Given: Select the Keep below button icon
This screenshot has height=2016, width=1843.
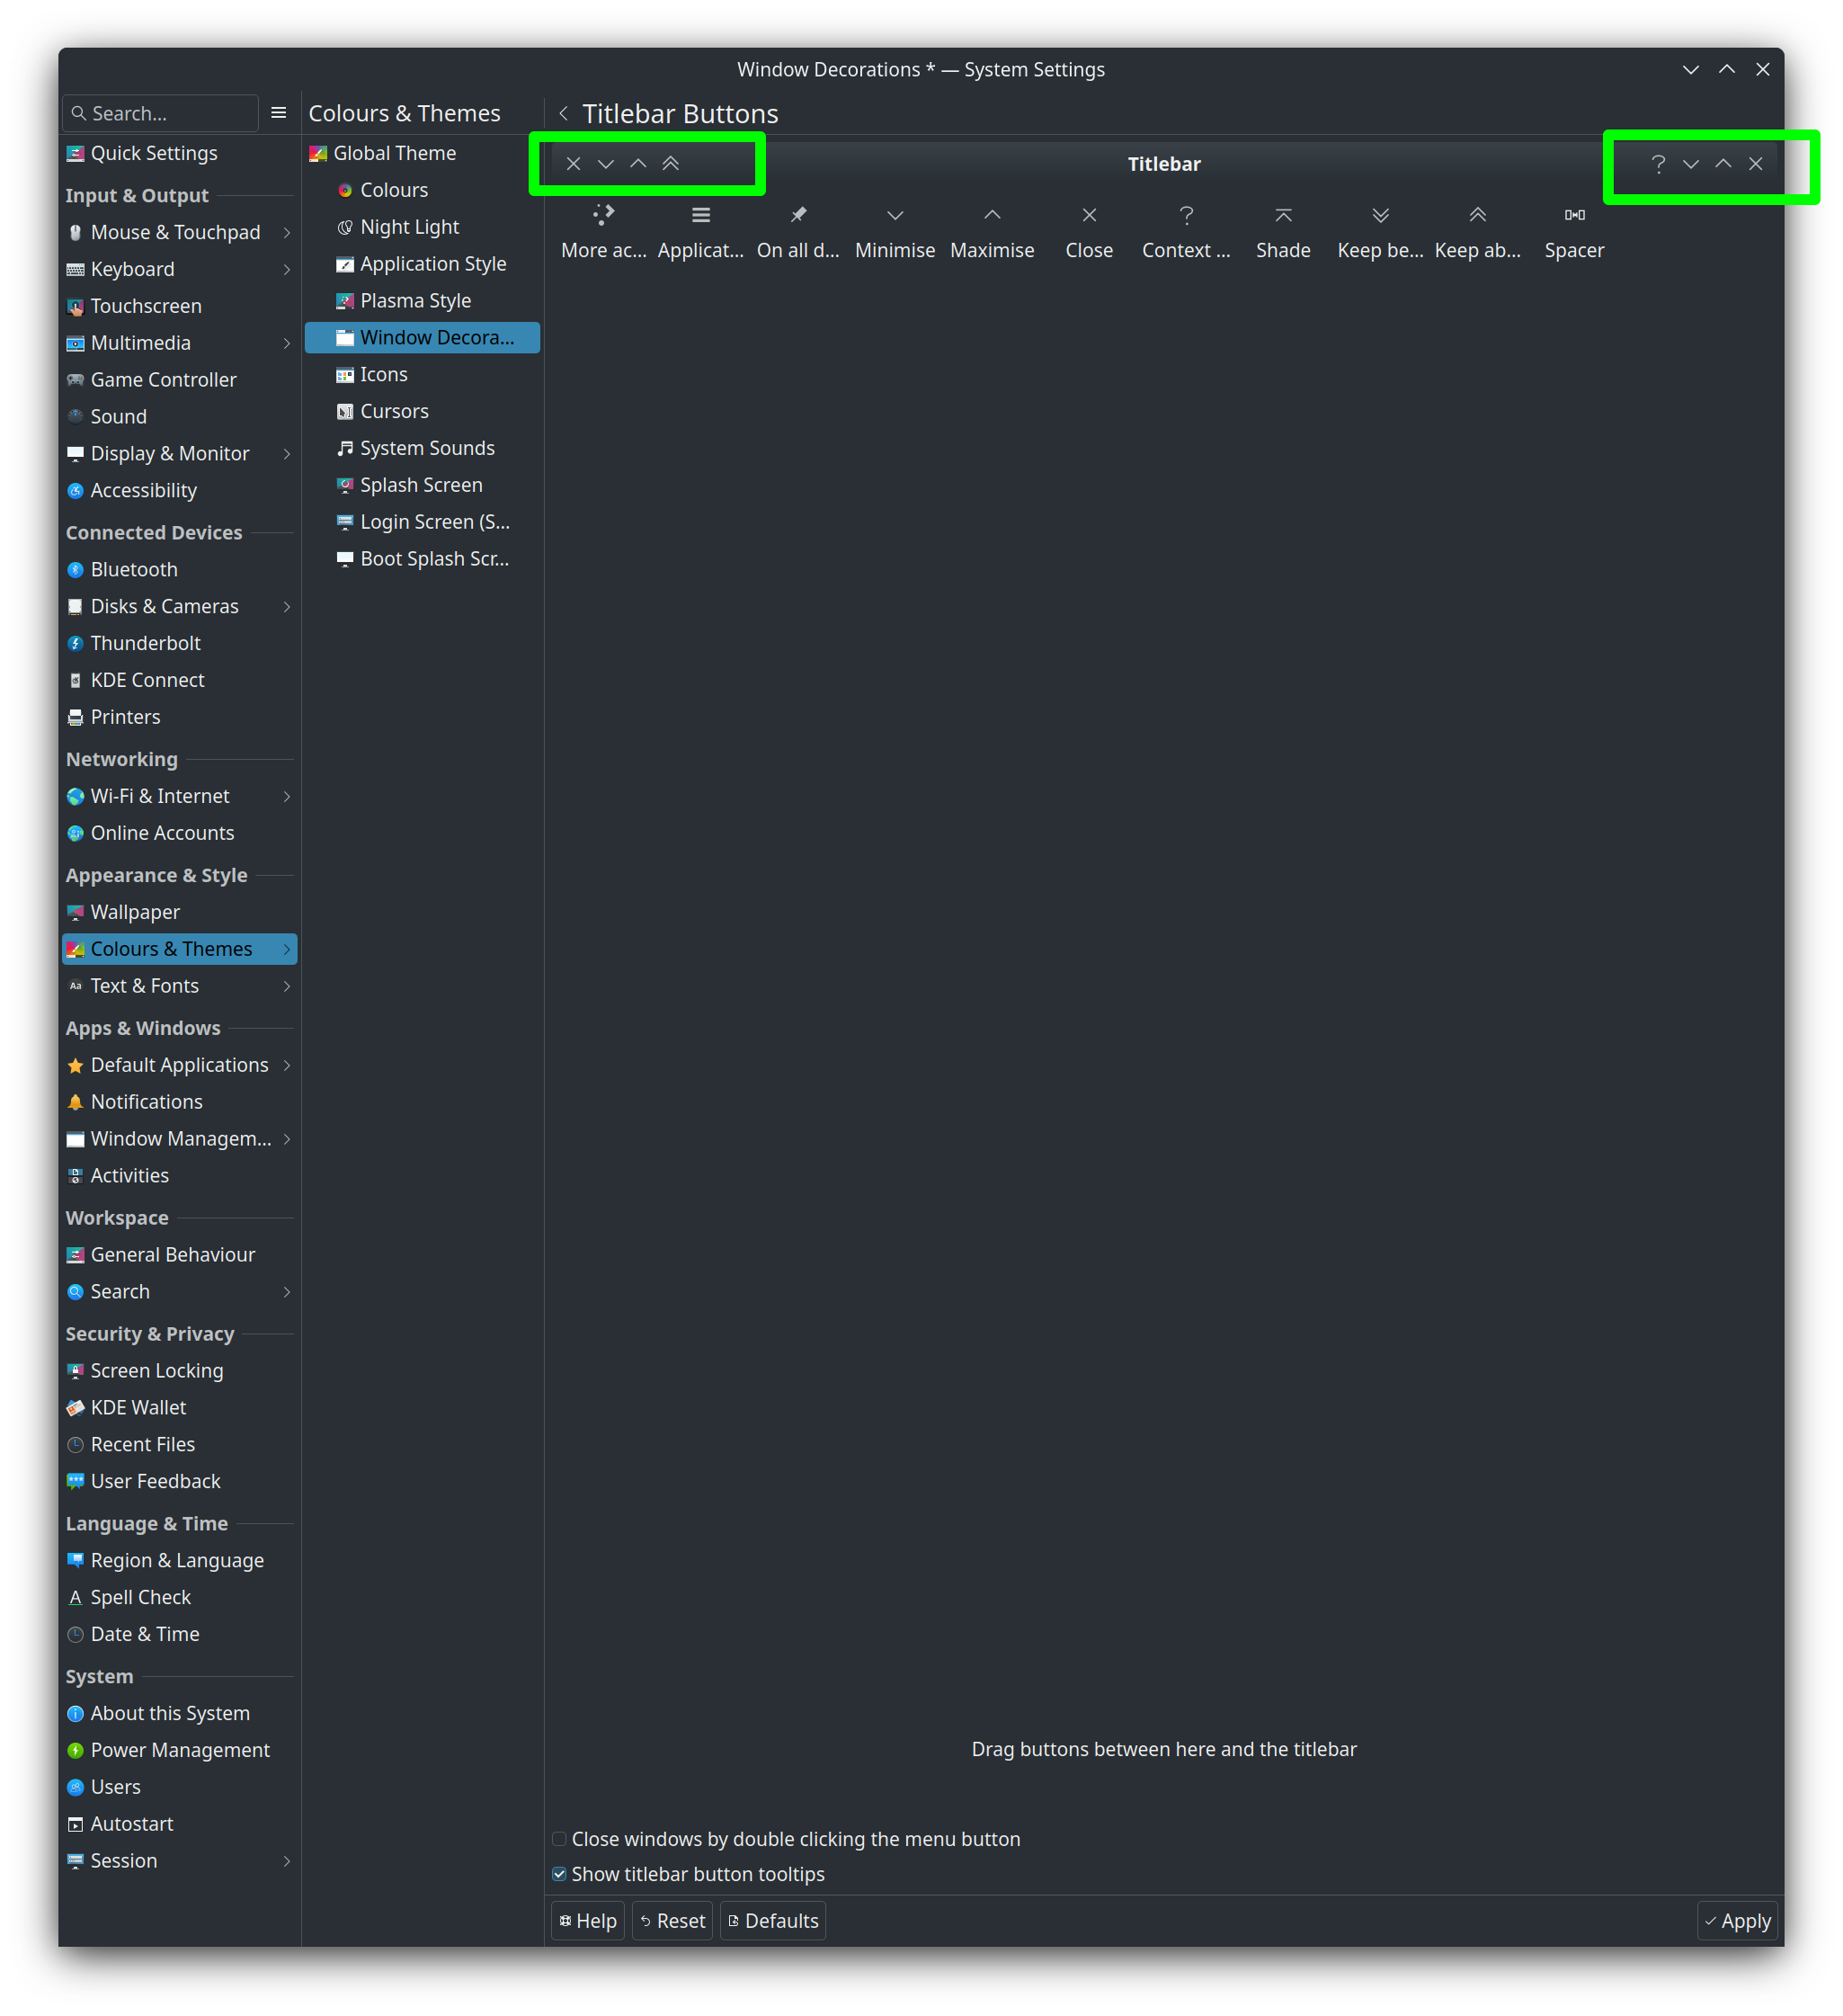Looking at the screenshot, I should point(1380,215).
